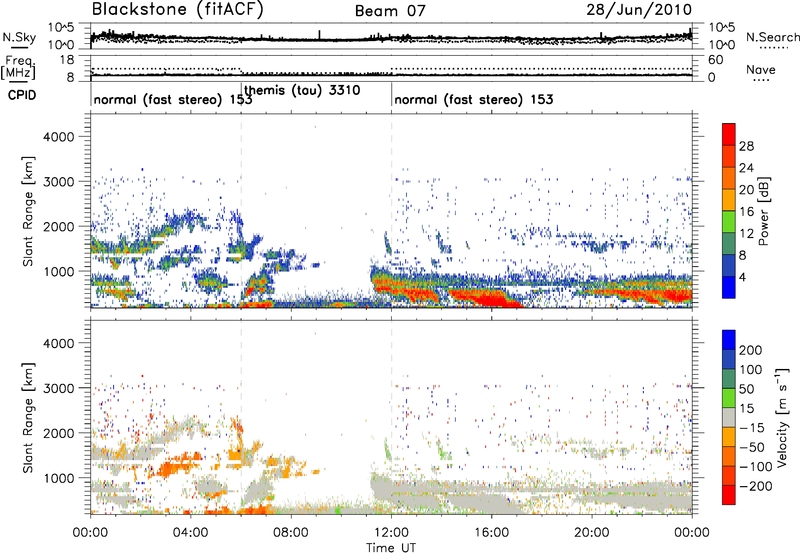Click the red bottom Velocity colorbar segment
This screenshot has width=800, height=554.
729,495
